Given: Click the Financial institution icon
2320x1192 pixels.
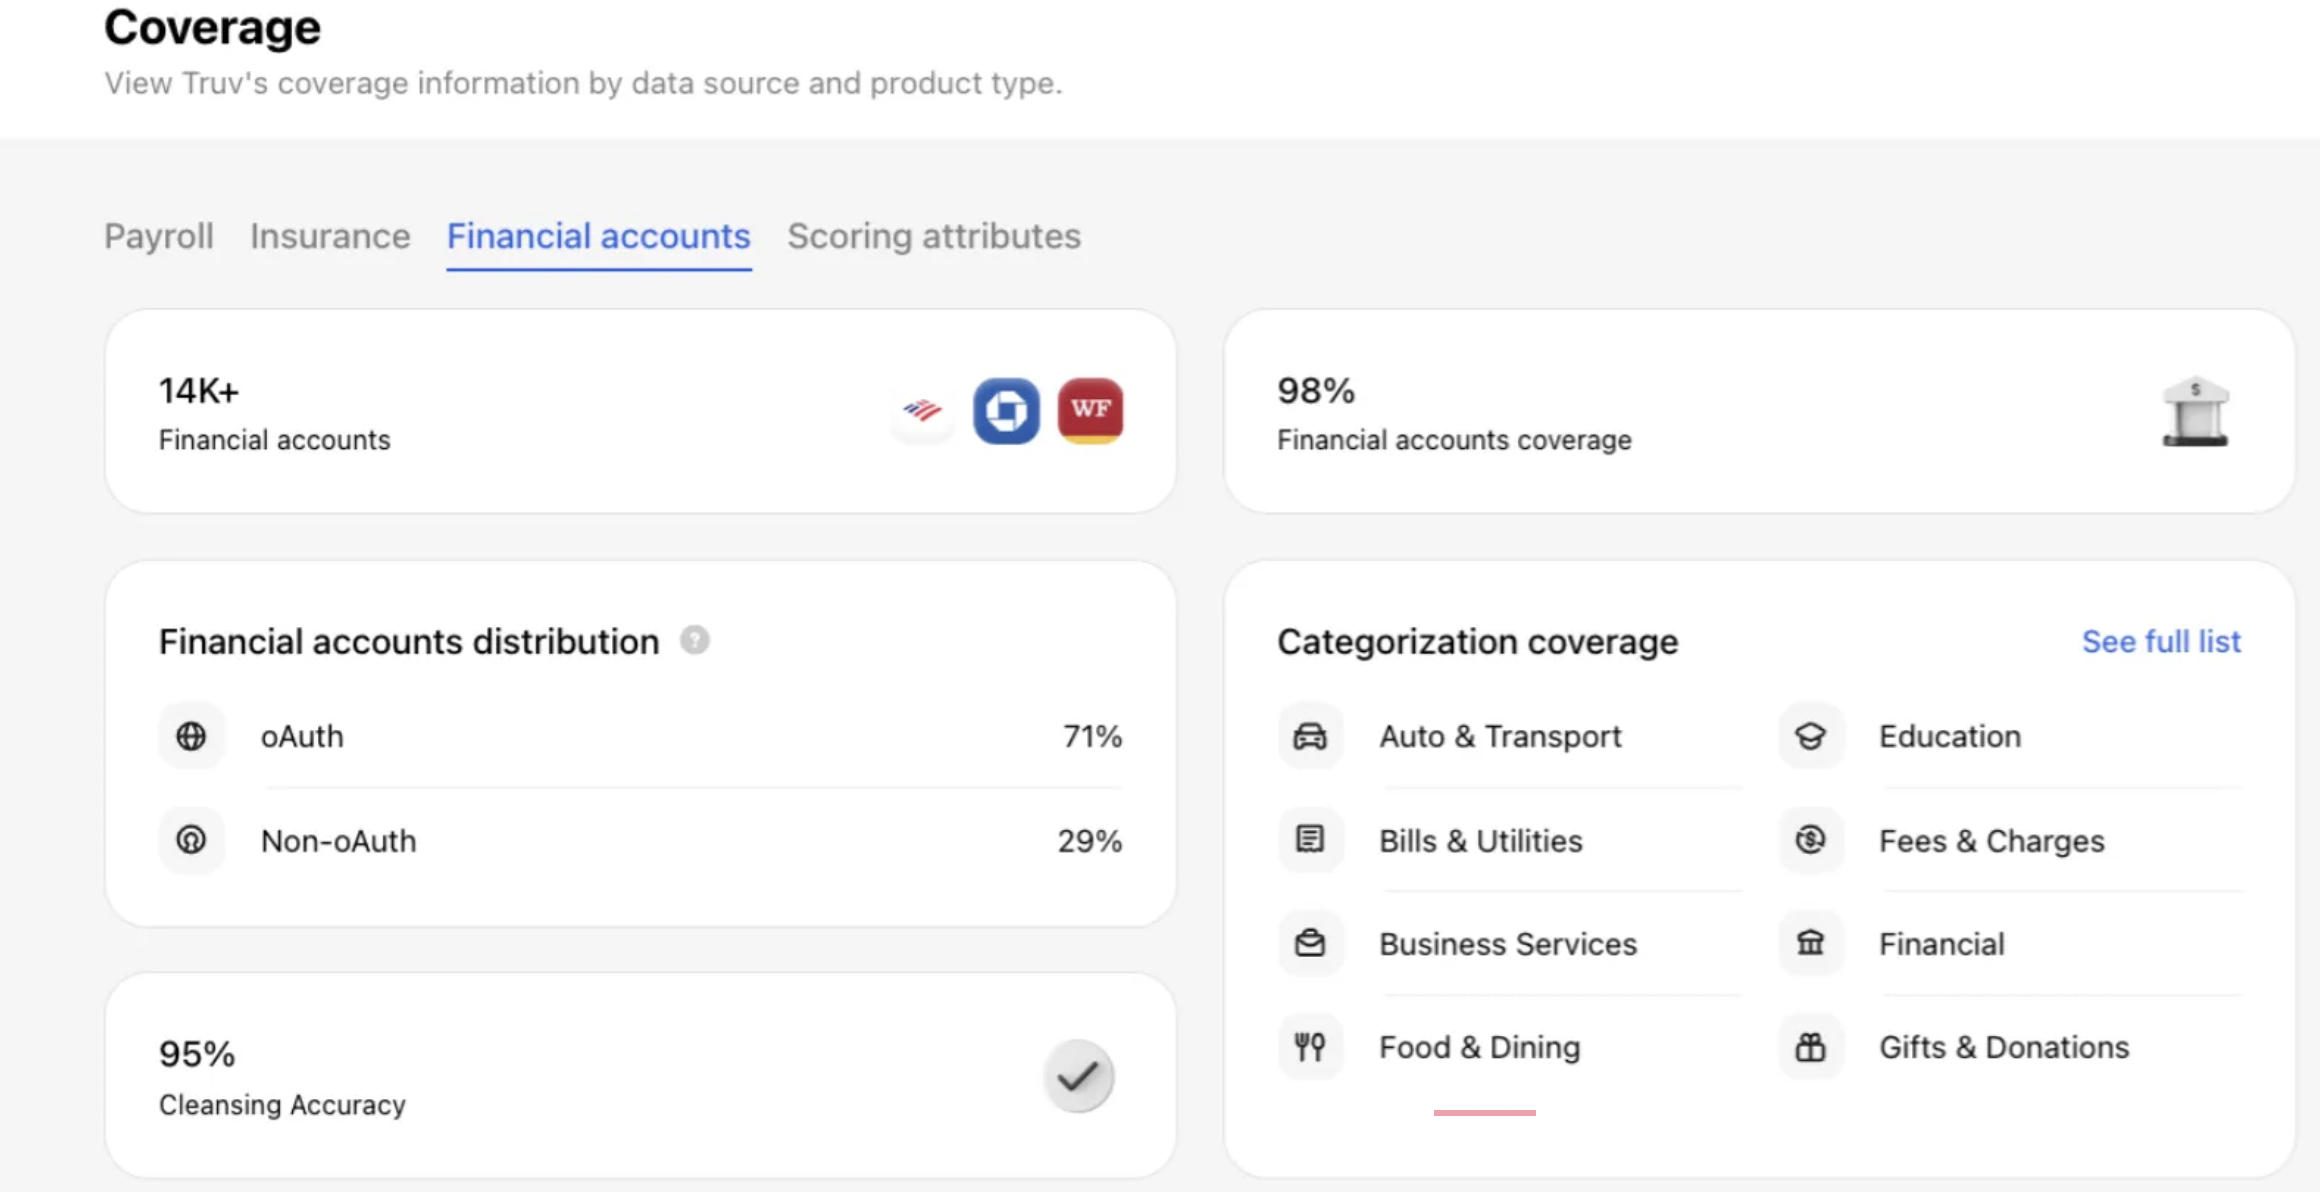Looking at the screenshot, I should [x=1811, y=943].
